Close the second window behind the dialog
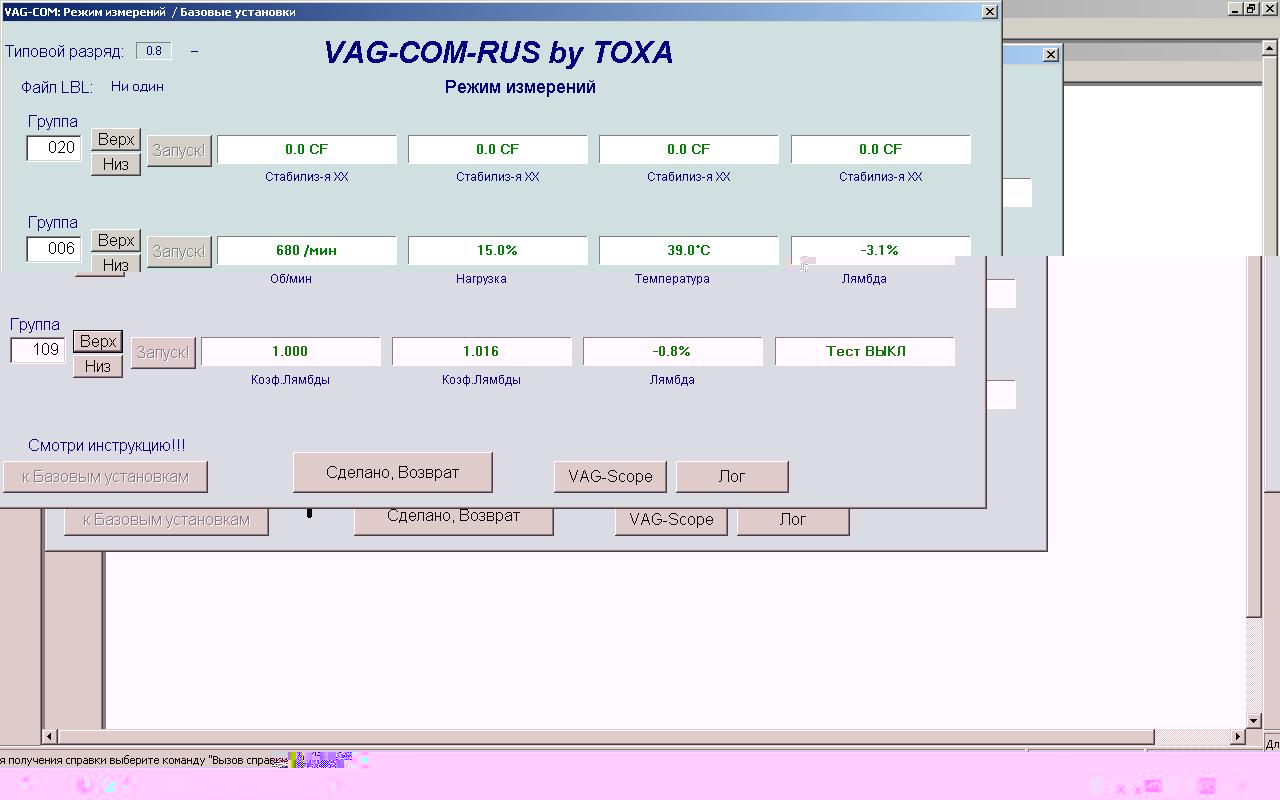 pos(1050,55)
